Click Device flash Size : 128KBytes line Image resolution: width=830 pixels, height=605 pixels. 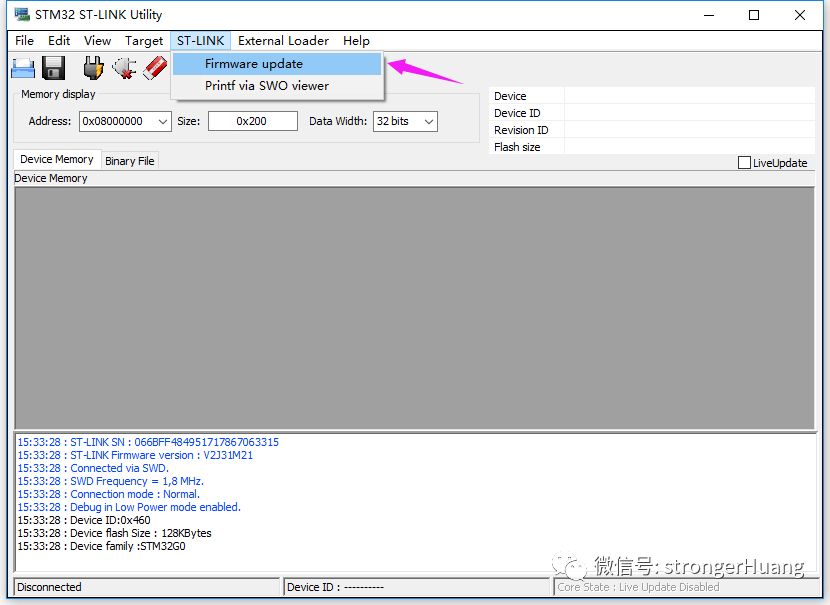[x=114, y=533]
